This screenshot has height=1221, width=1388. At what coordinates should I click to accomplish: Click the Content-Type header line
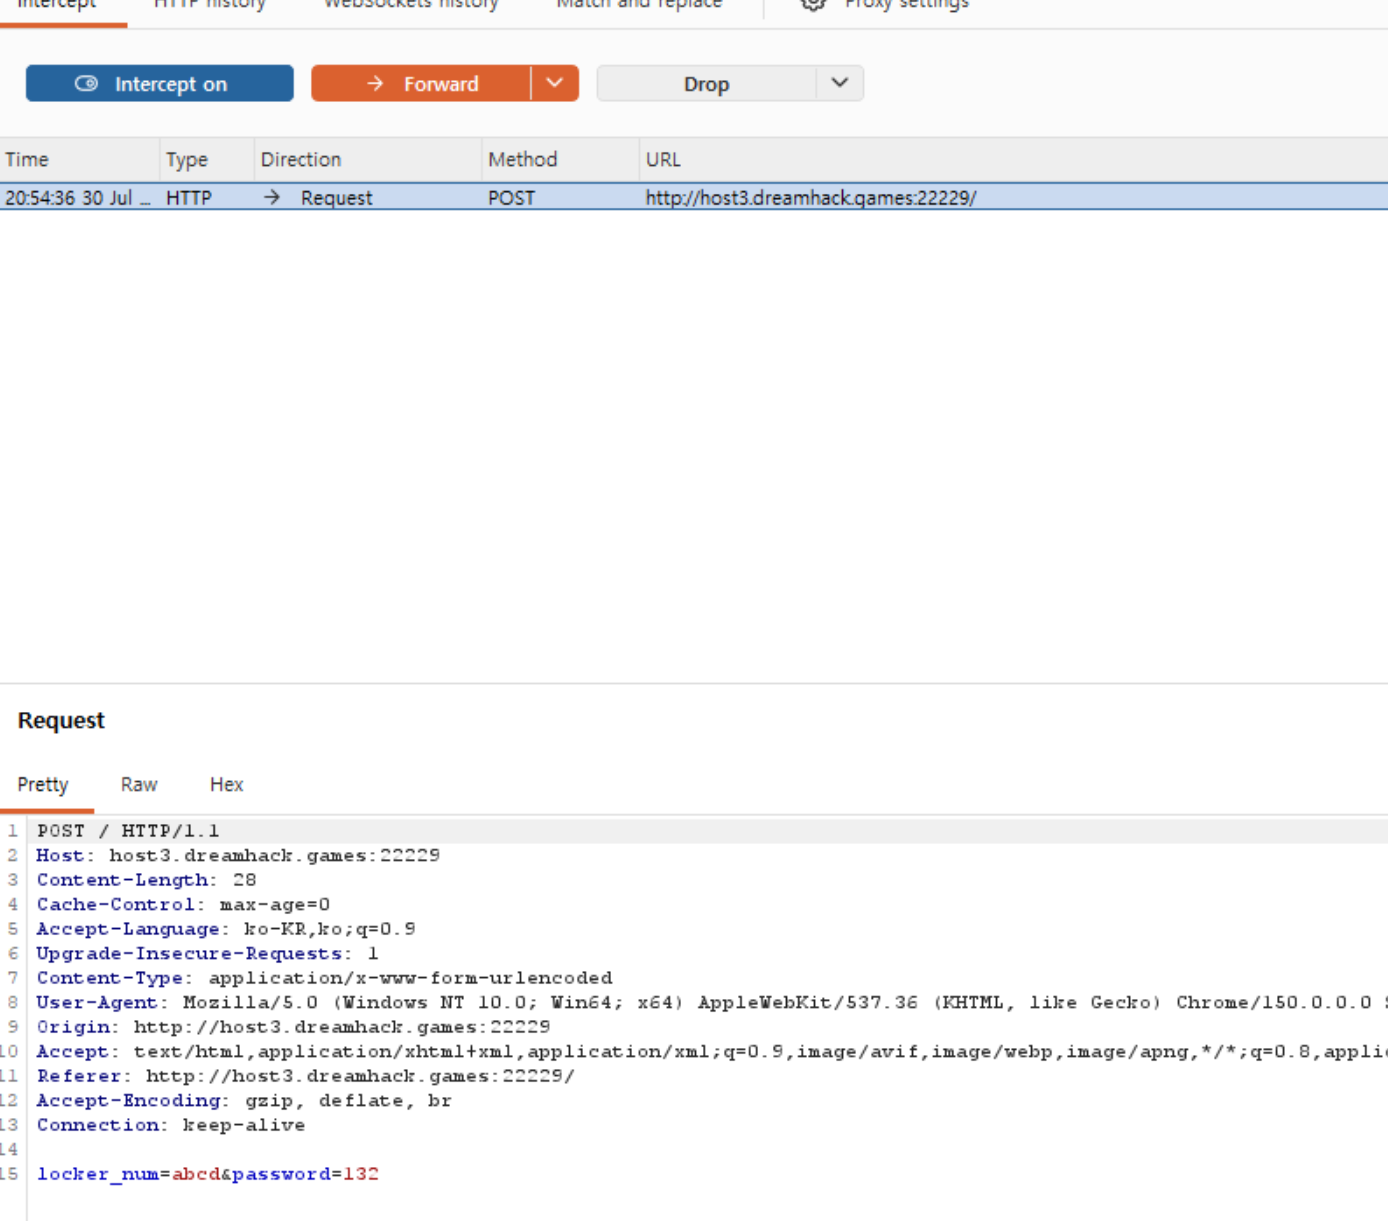324,978
